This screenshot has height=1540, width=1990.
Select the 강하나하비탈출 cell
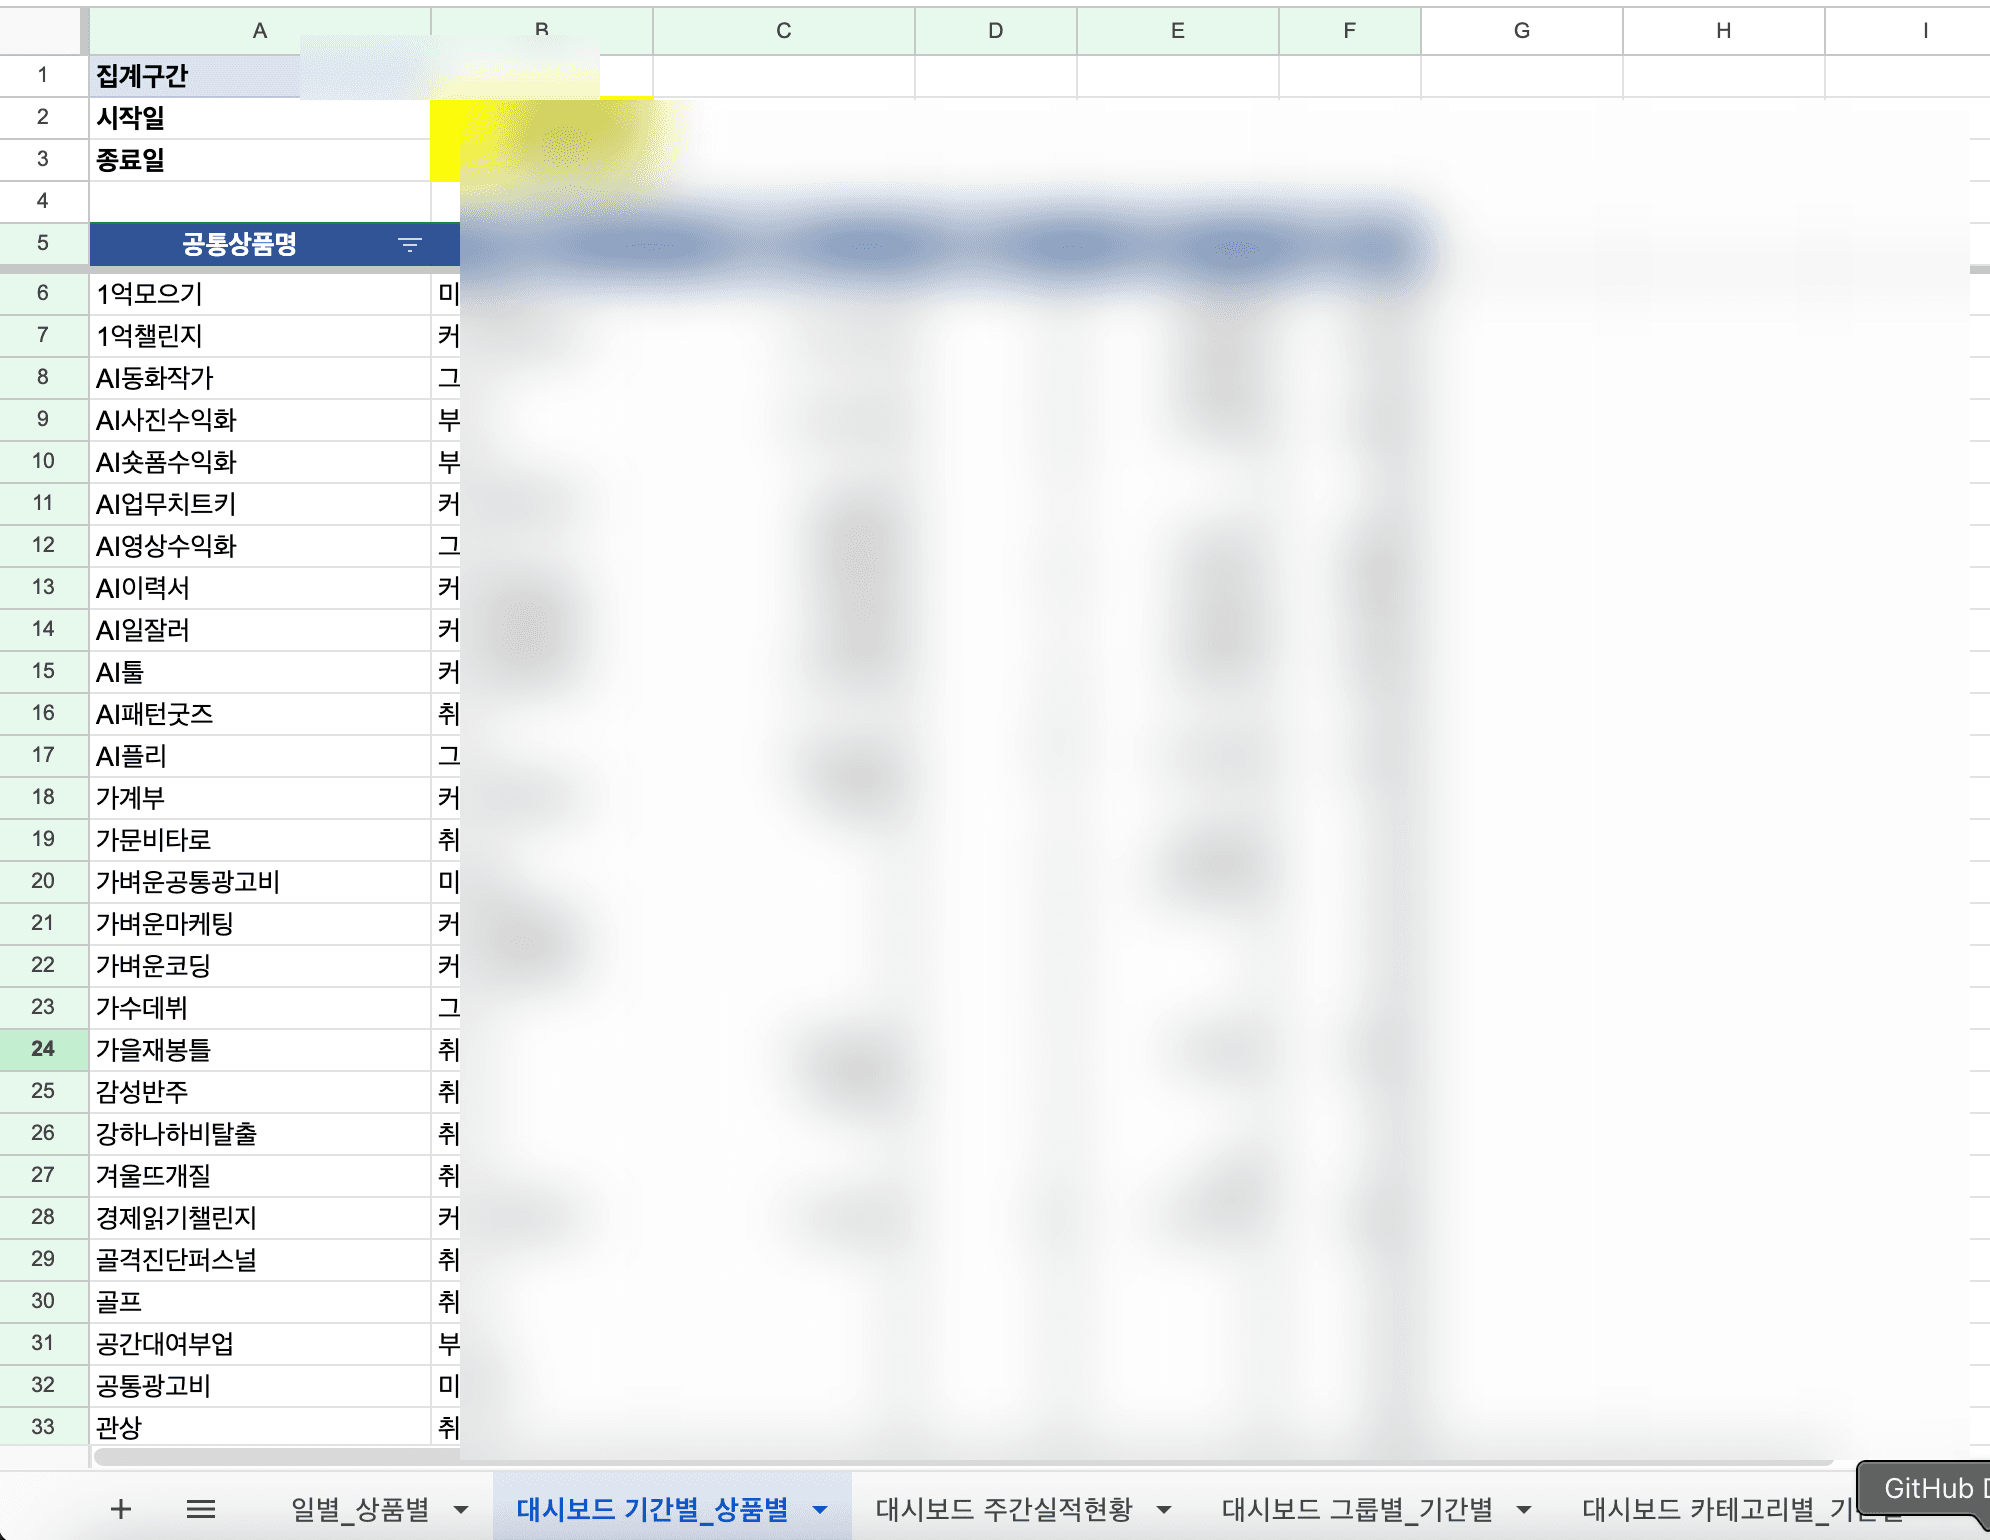(x=260, y=1134)
